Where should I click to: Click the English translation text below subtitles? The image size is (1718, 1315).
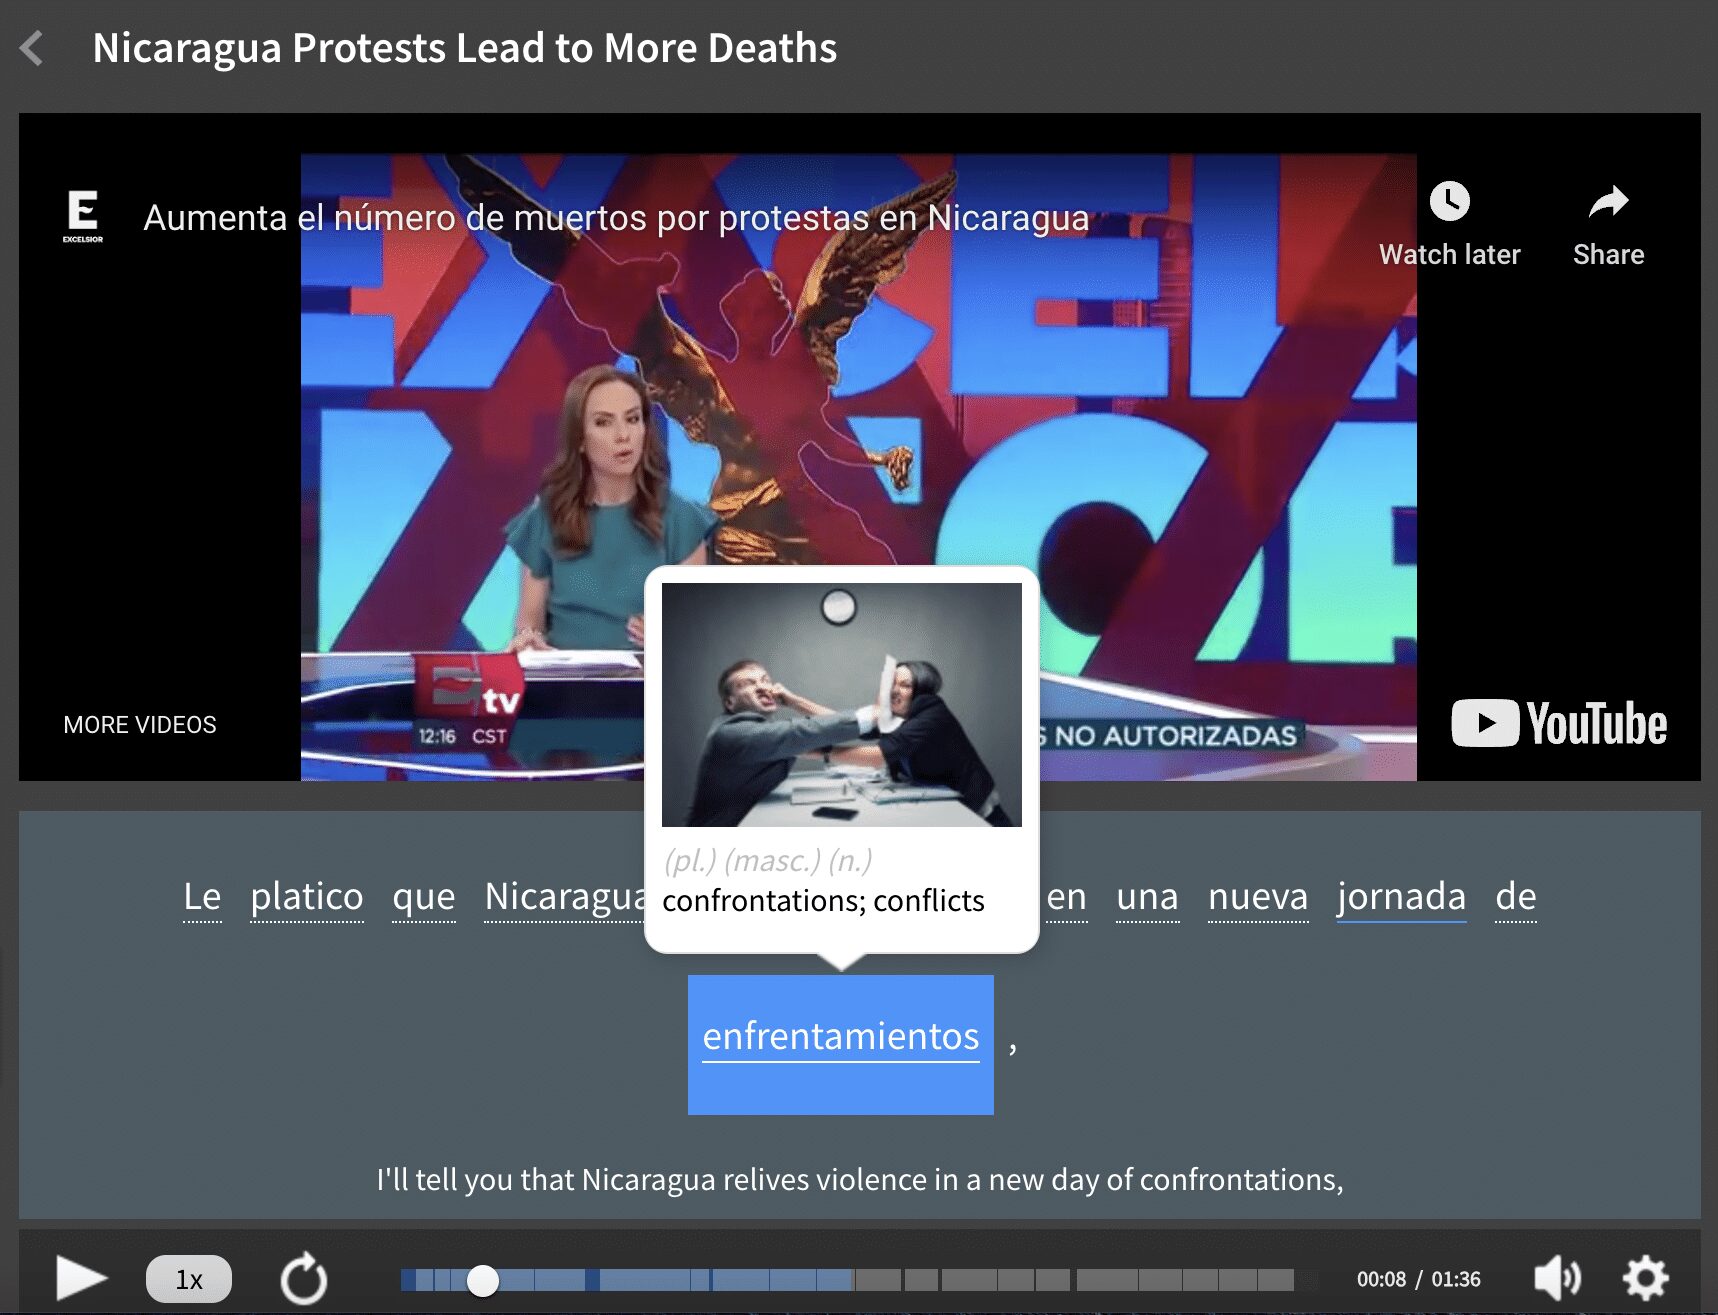(861, 1180)
